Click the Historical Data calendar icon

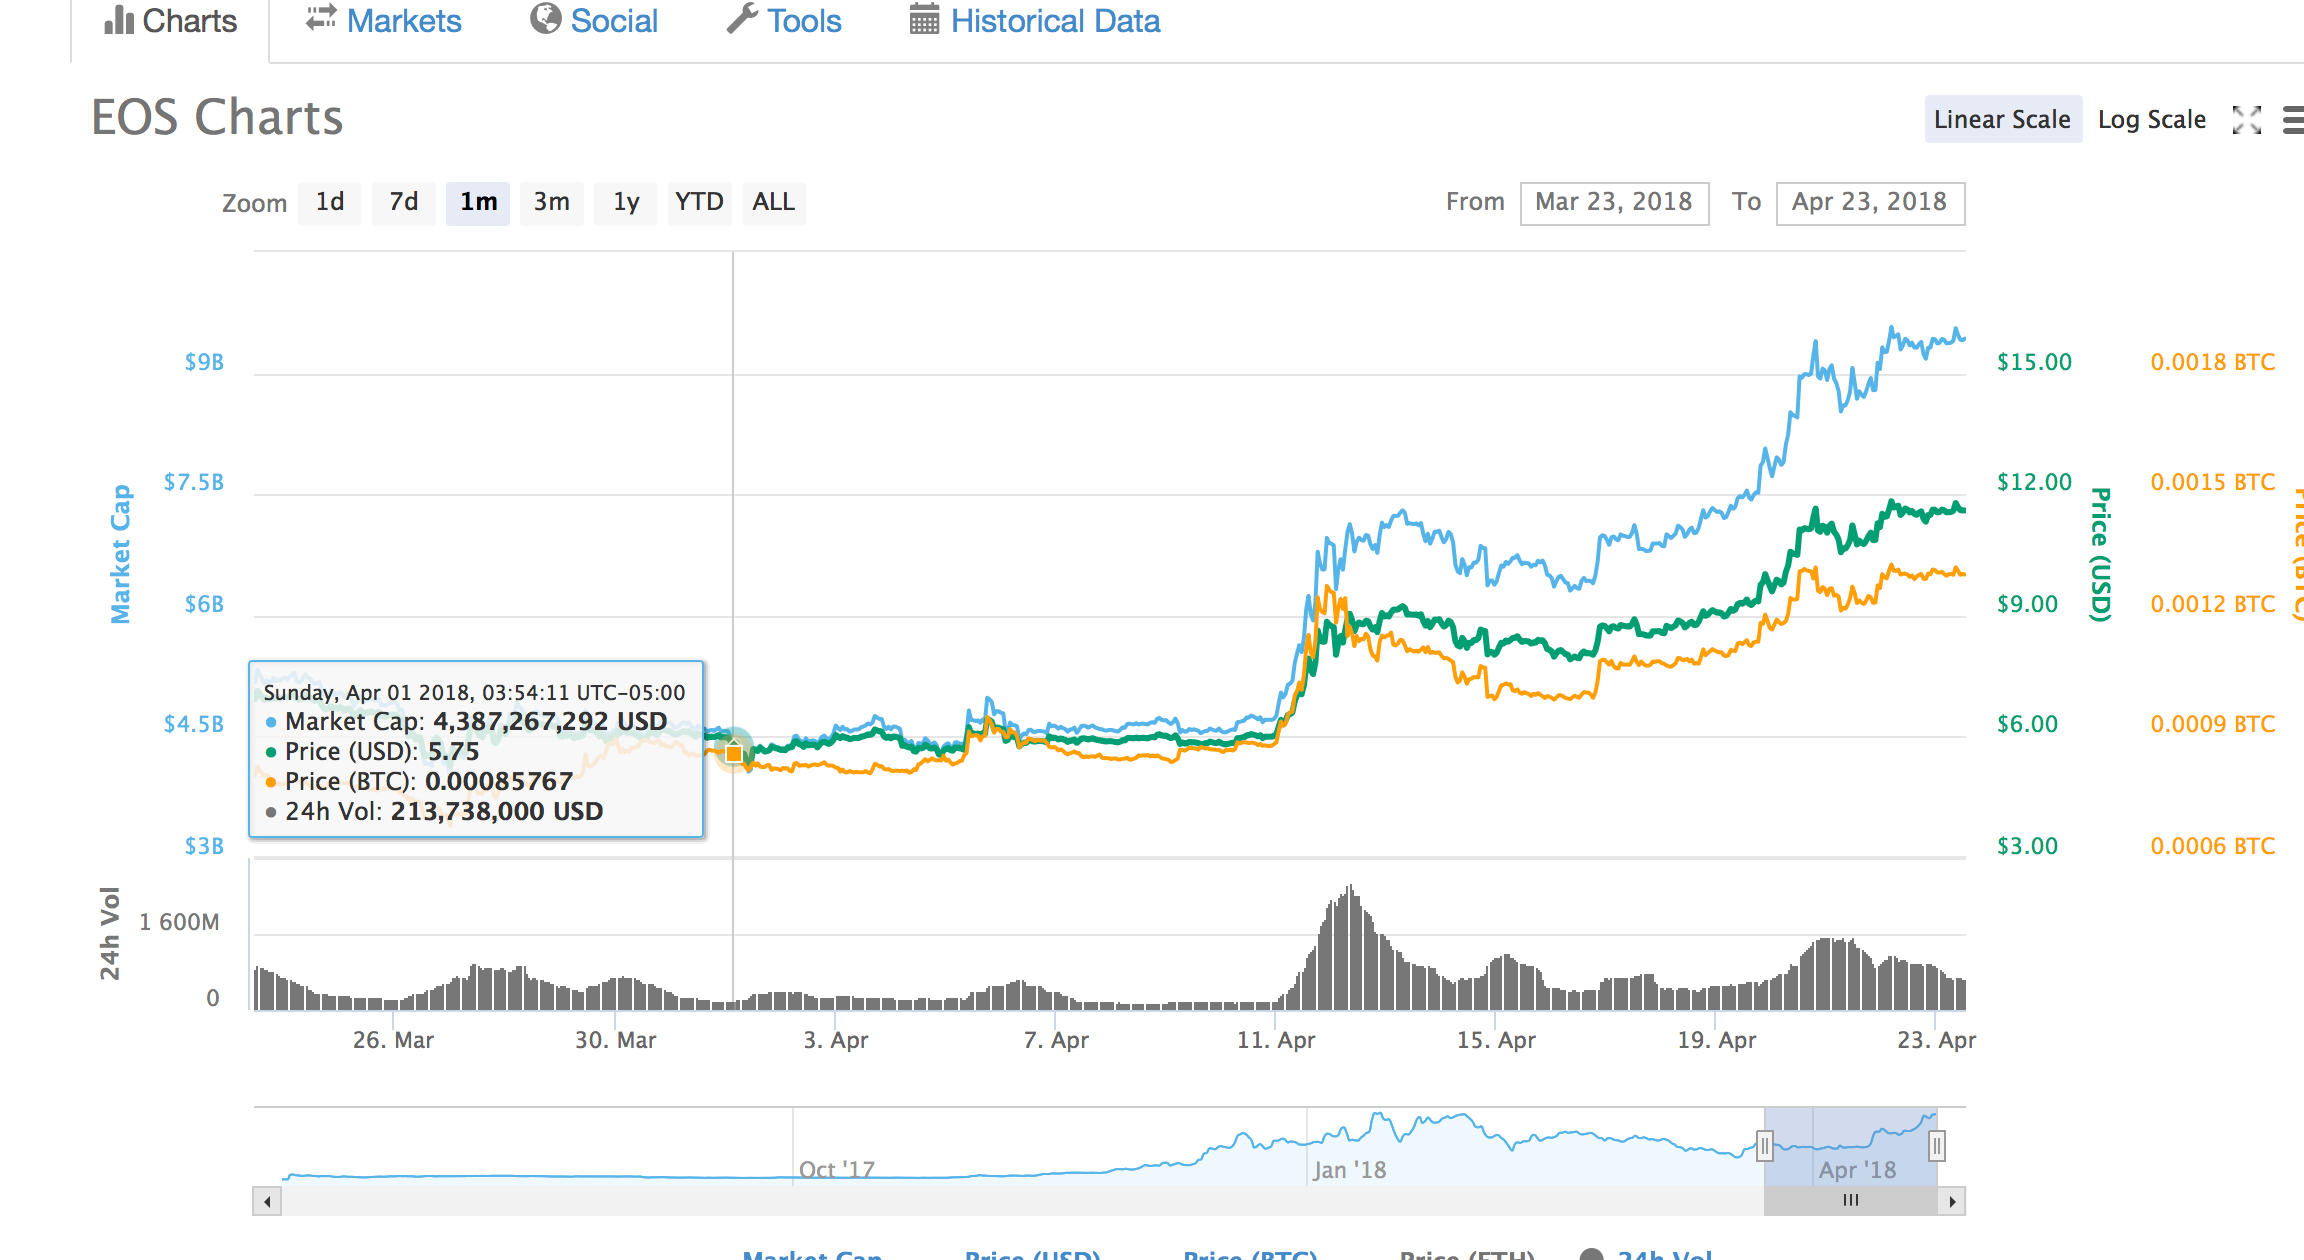pos(924,19)
